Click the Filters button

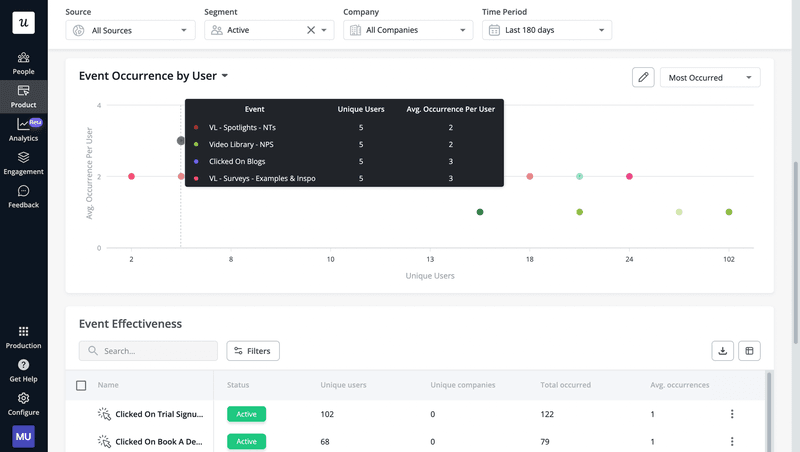(x=253, y=351)
